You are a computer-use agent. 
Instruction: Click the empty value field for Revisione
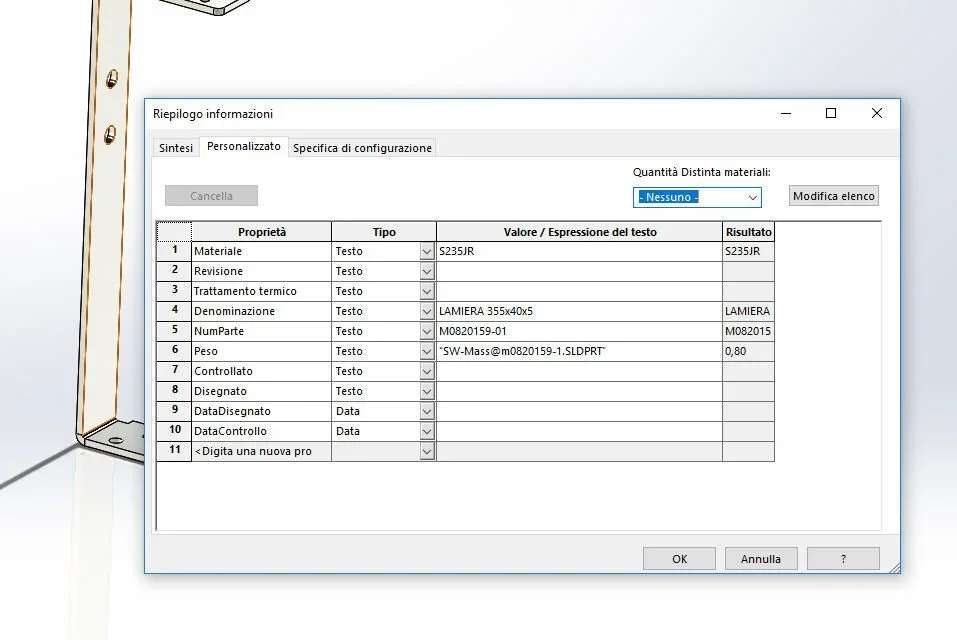pyautogui.click(x=579, y=271)
